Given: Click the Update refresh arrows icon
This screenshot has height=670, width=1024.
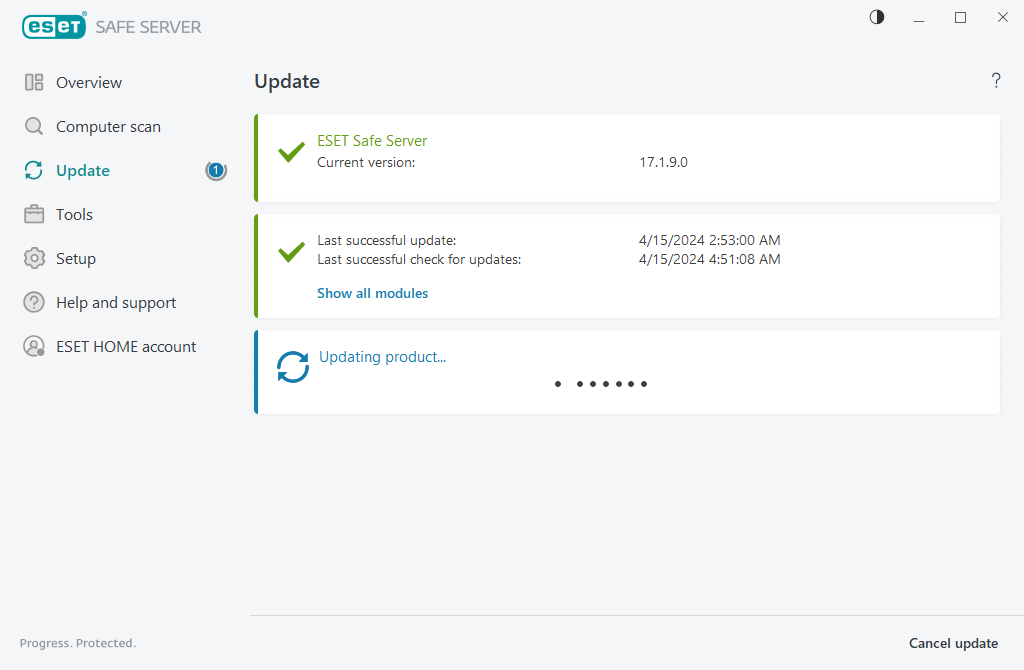Looking at the screenshot, I should pos(31,170).
